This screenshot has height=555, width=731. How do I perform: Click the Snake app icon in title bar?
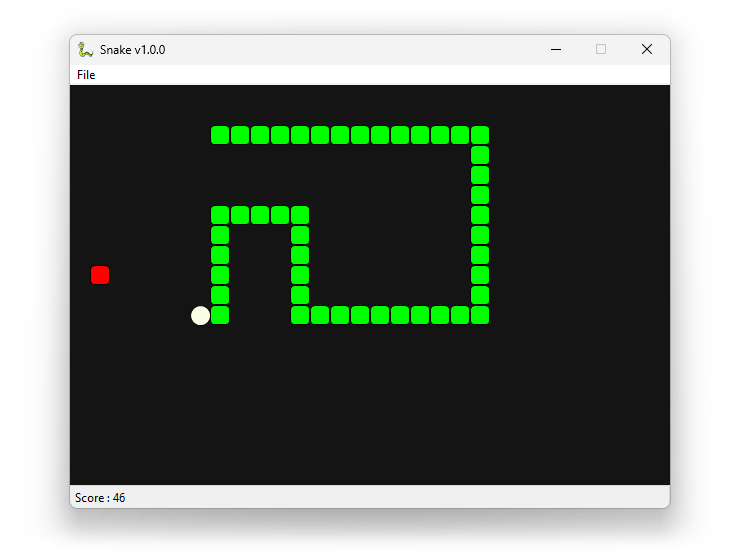coord(86,49)
